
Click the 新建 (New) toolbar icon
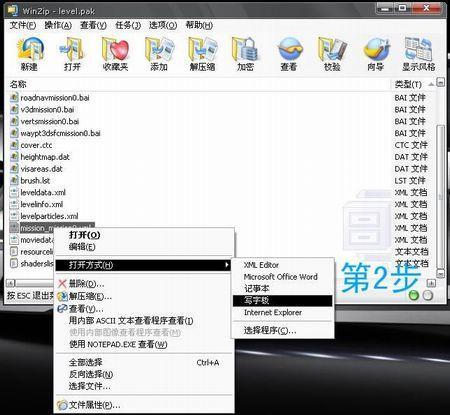30,54
